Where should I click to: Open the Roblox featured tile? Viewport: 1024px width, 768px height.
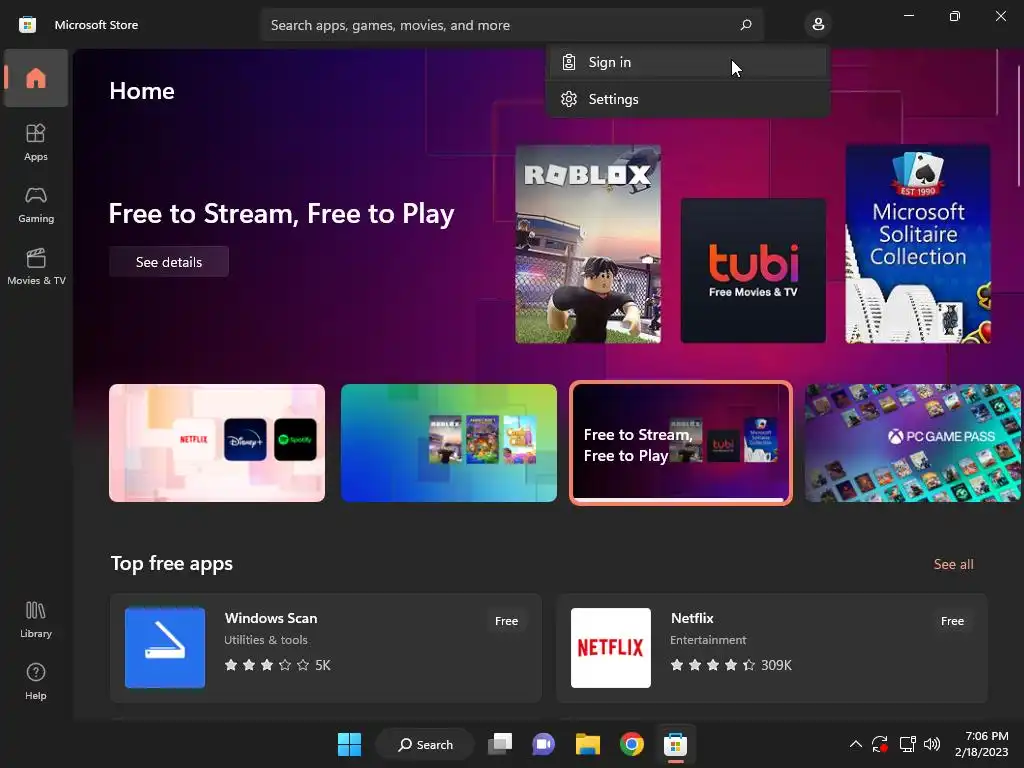pos(588,244)
